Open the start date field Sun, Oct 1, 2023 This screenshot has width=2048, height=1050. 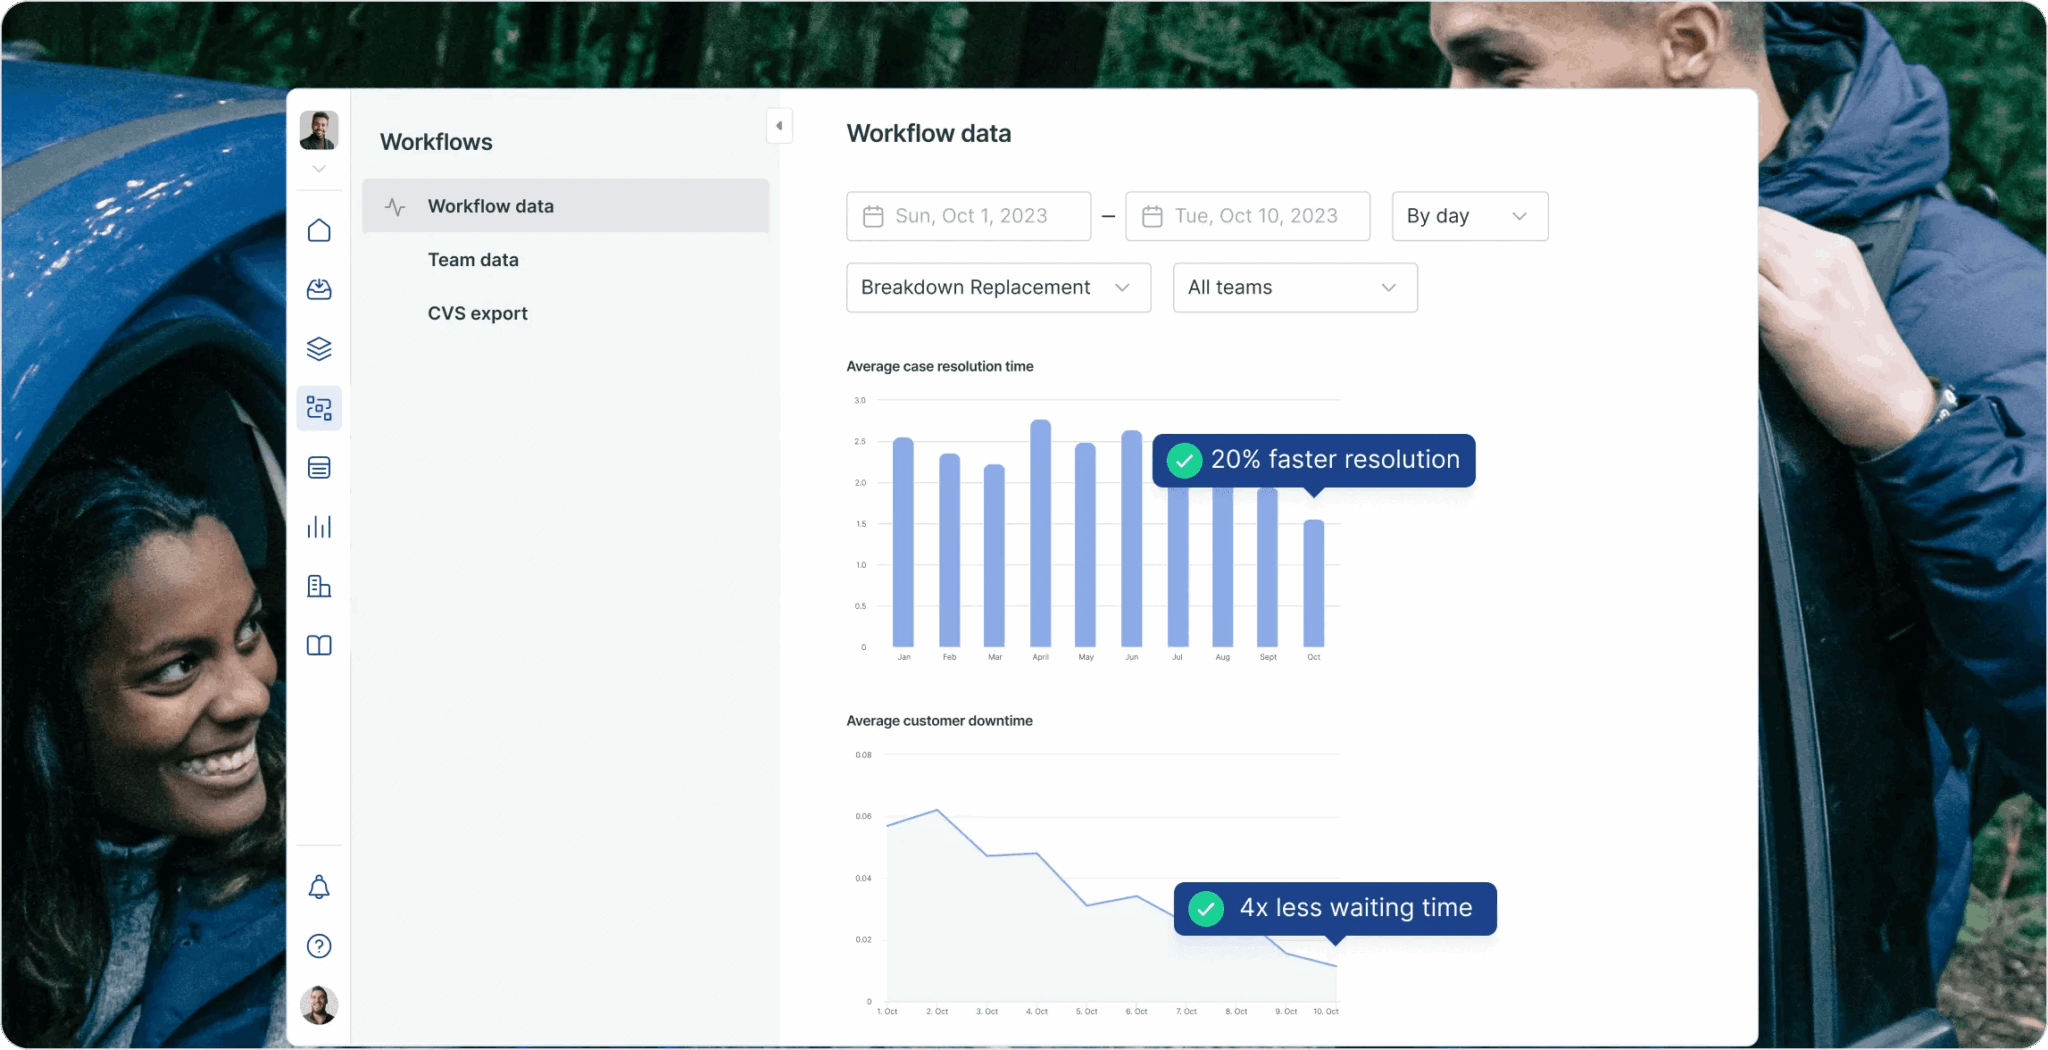click(x=968, y=216)
